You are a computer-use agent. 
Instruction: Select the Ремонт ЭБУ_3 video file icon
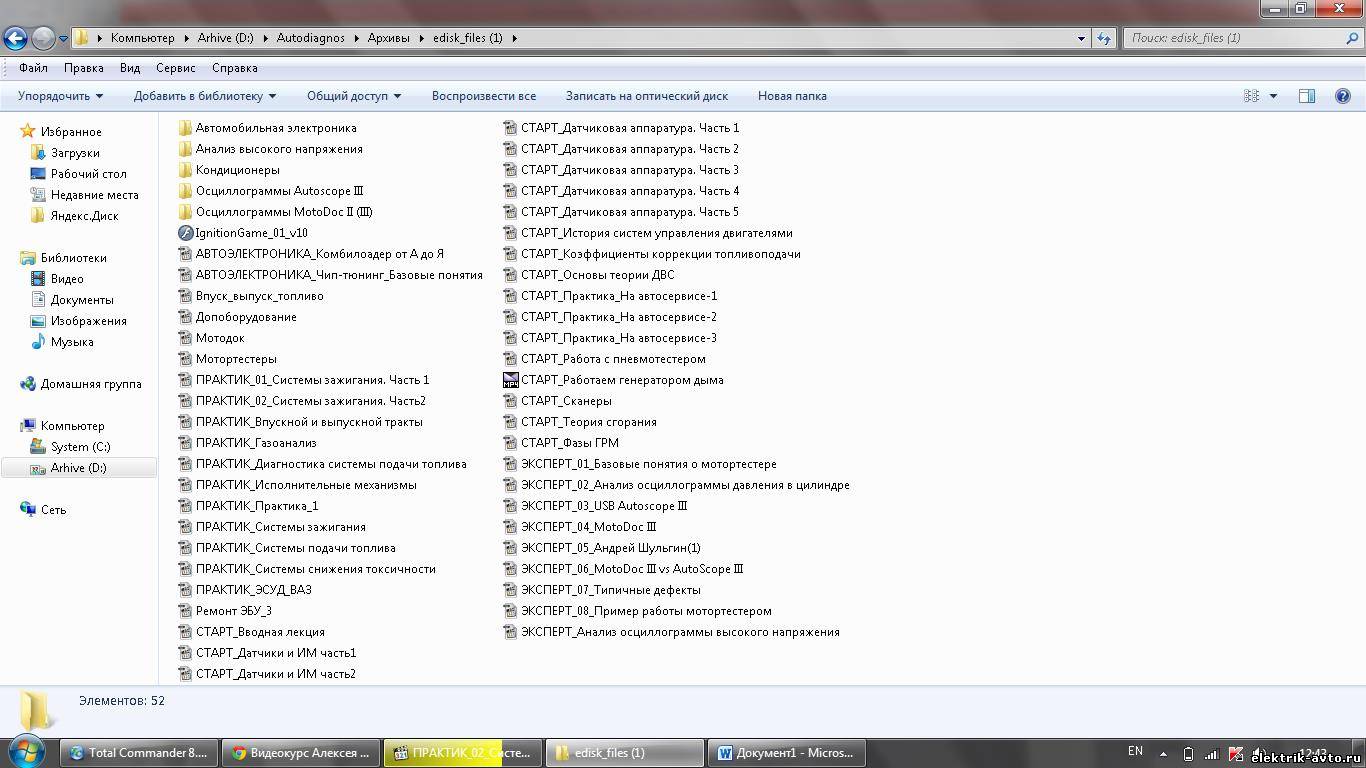point(185,611)
